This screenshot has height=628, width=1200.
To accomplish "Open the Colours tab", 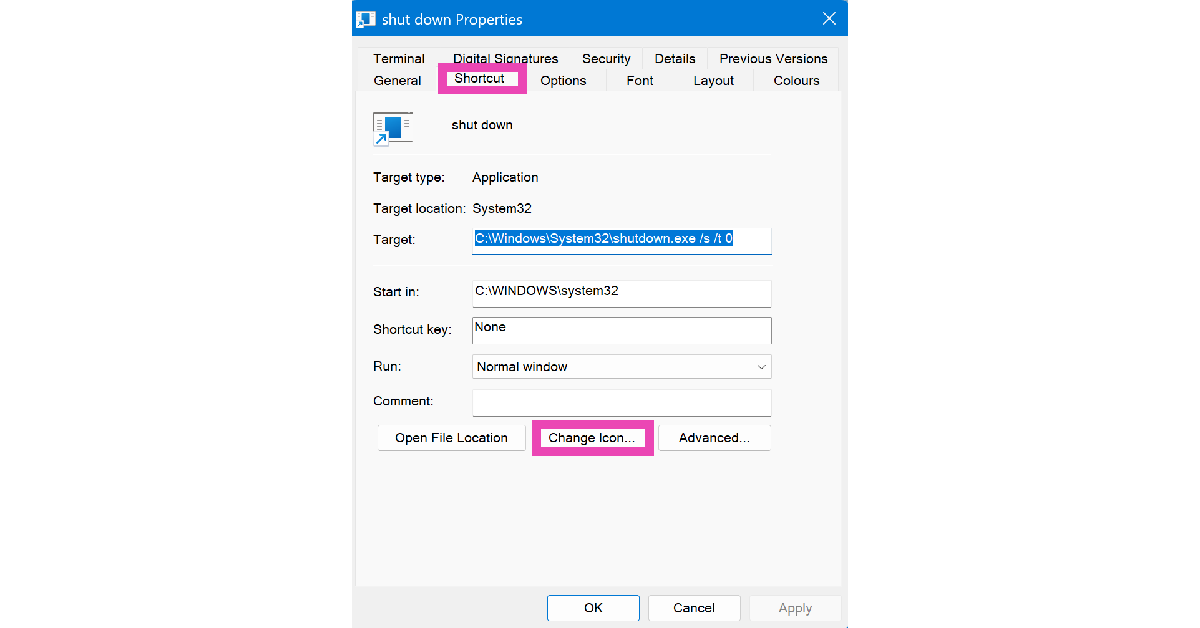I will tap(796, 81).
